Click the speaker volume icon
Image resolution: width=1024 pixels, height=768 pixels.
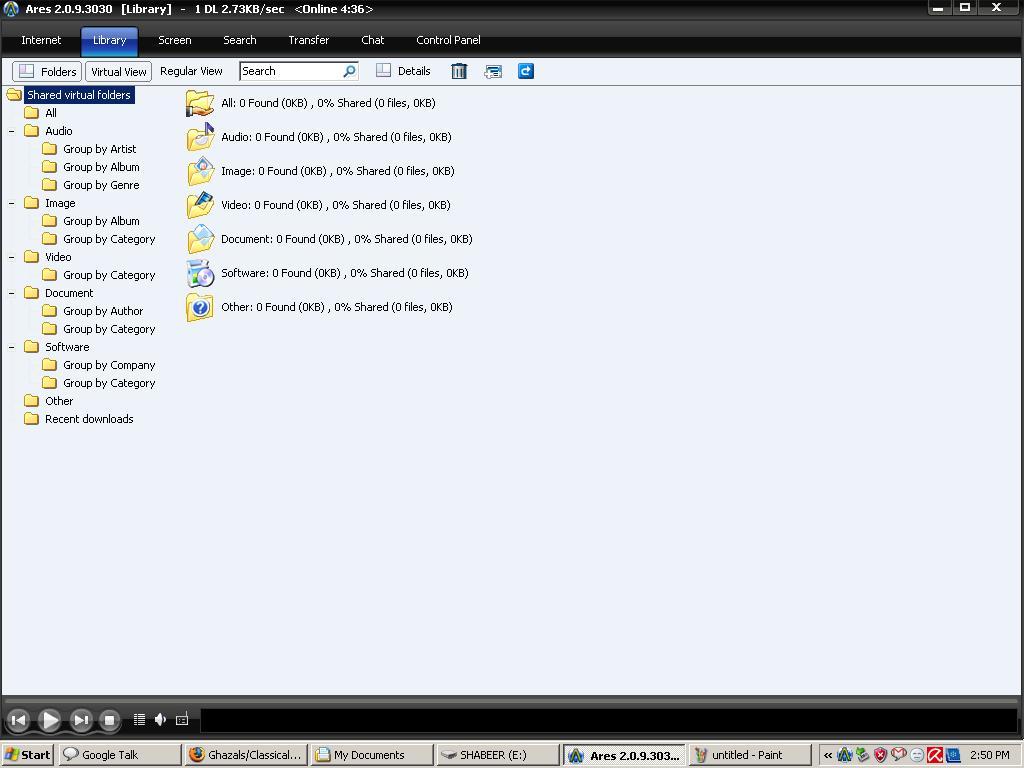point(160,720)
